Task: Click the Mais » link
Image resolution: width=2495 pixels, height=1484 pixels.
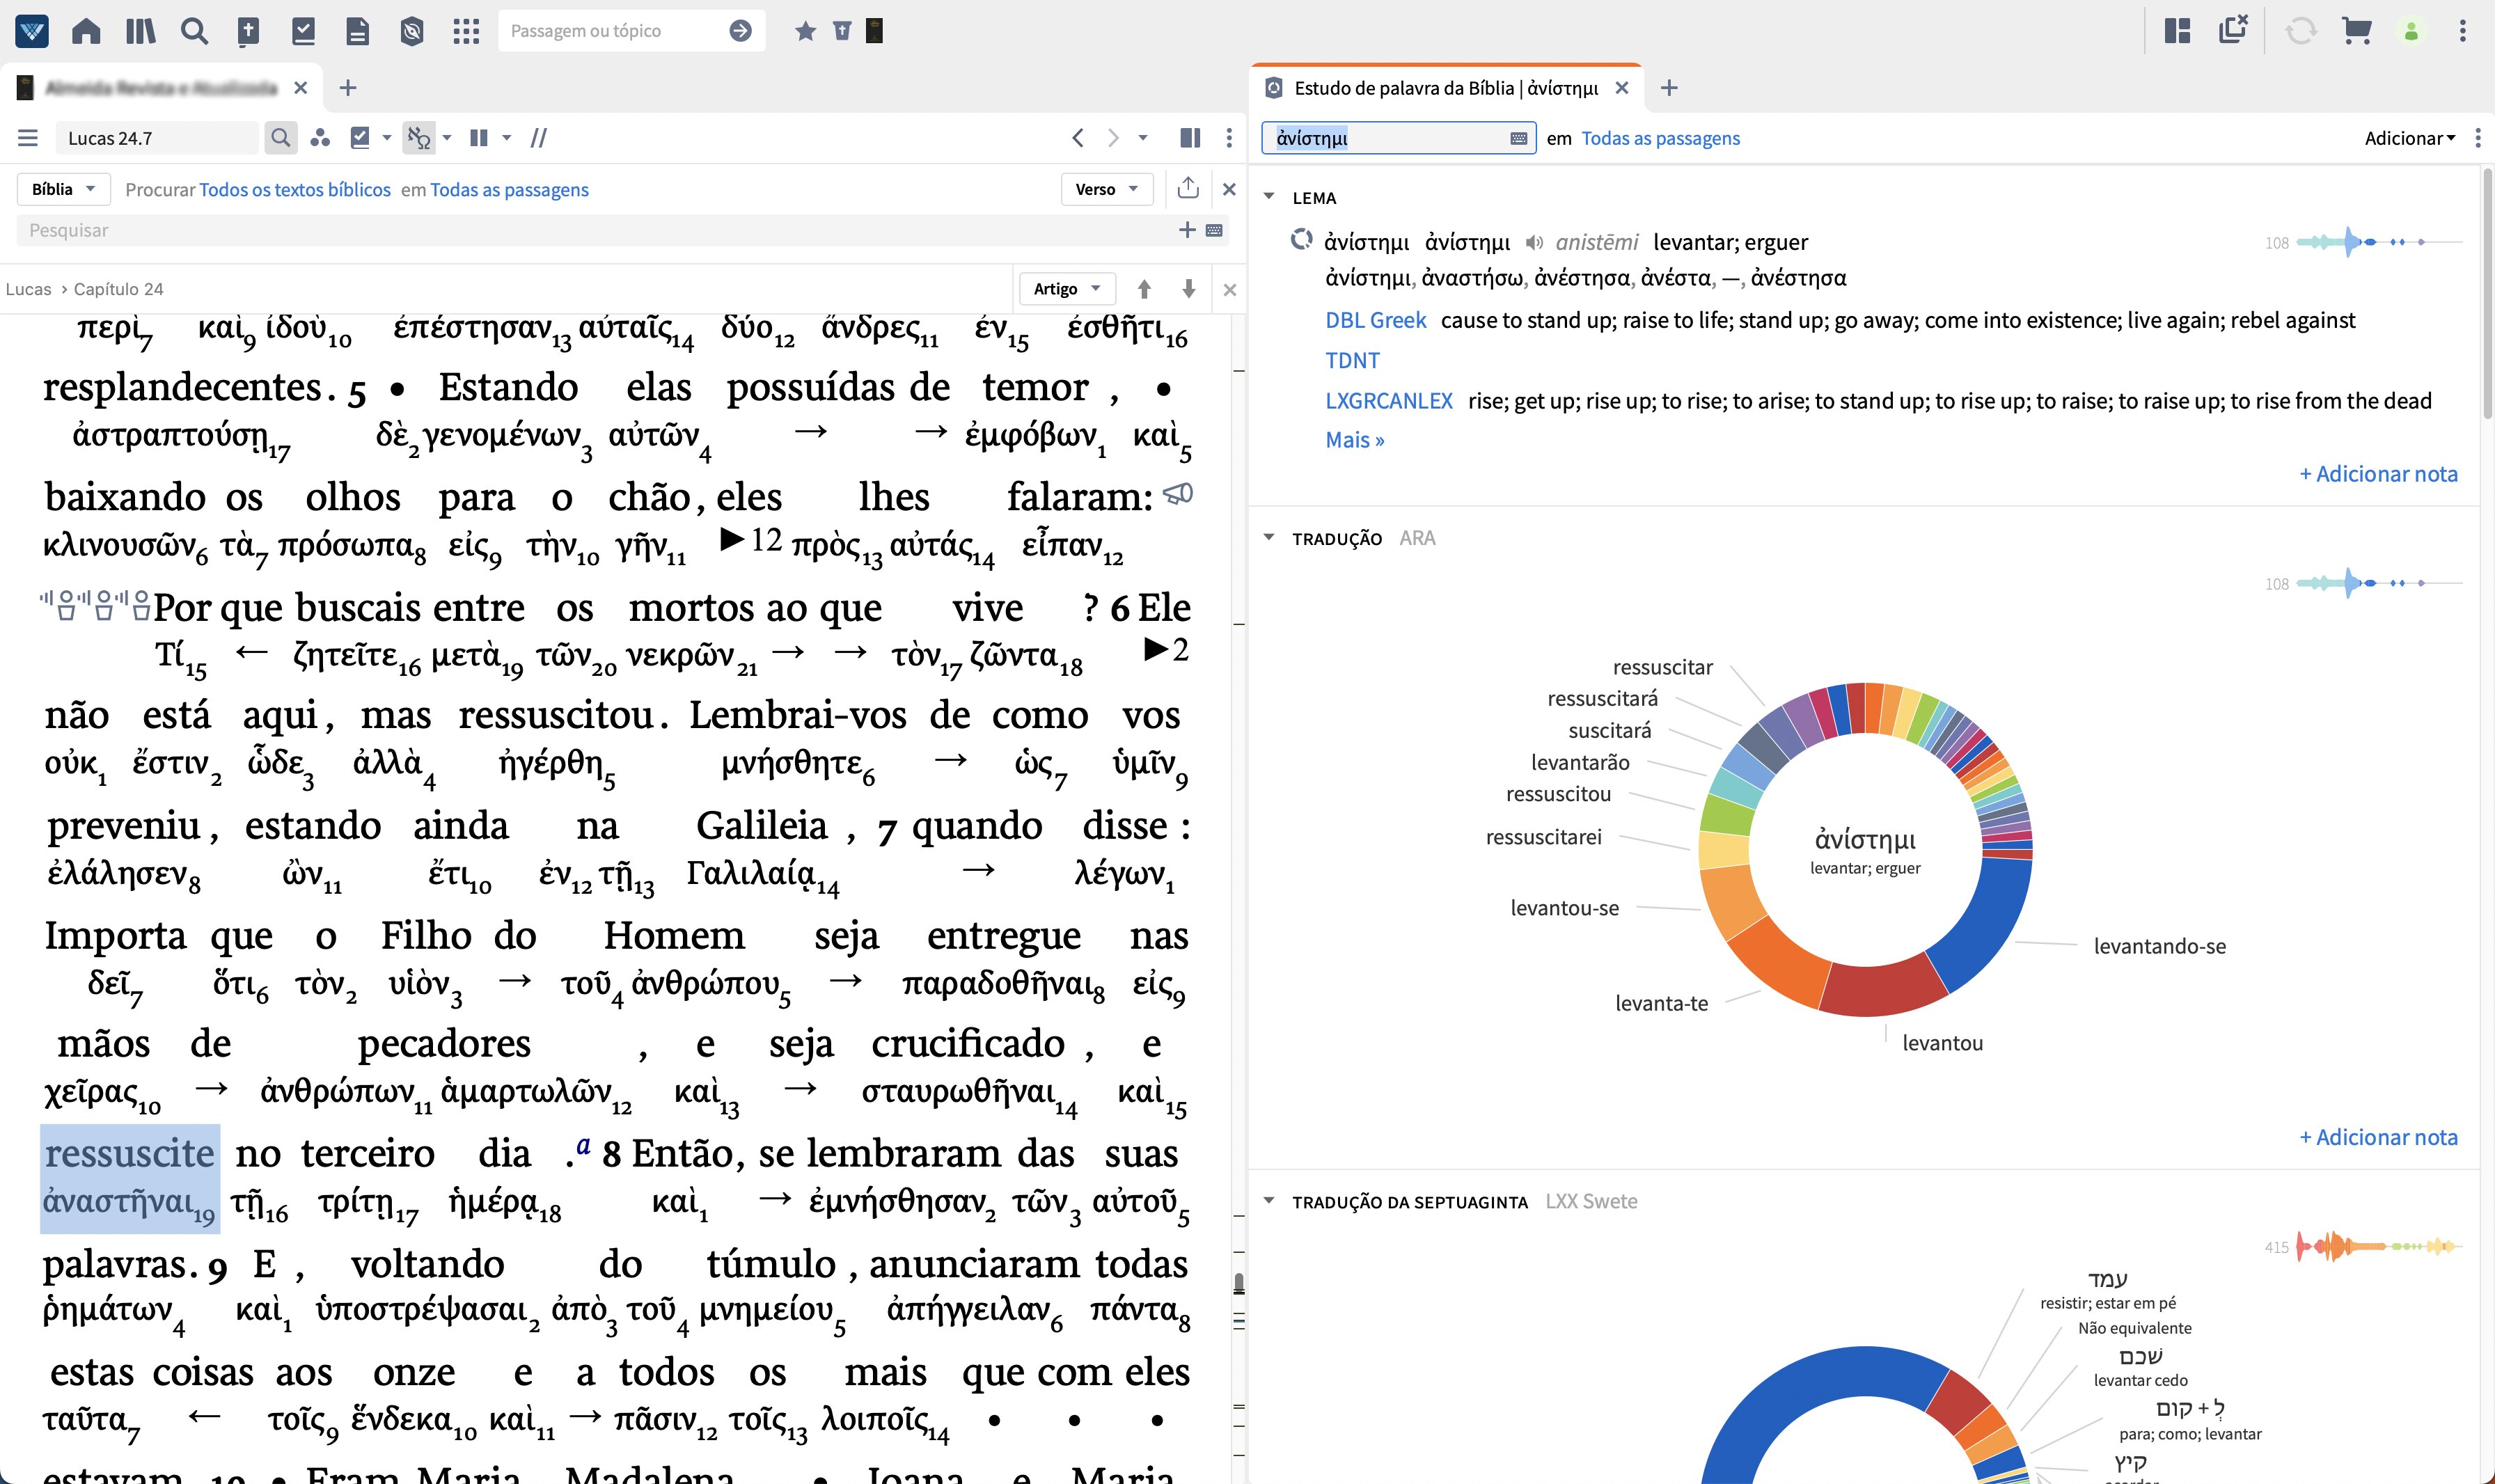Action: point(1354,440)
